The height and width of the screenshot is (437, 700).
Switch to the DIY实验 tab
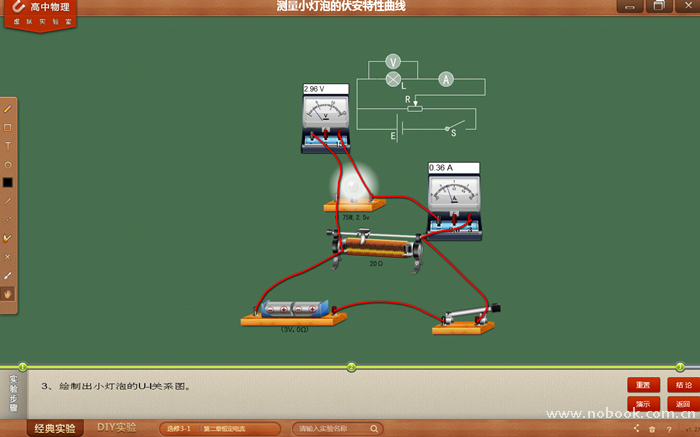click(117, 427)
